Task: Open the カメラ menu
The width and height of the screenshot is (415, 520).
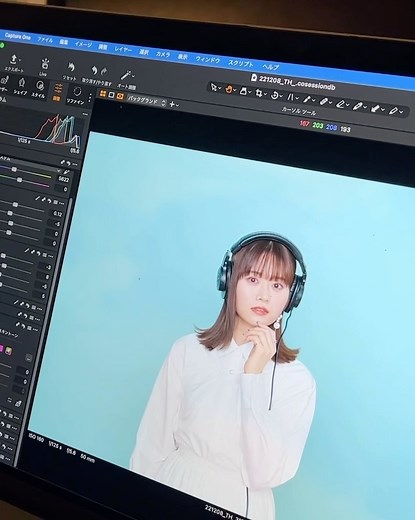Action: pos(163,54)
